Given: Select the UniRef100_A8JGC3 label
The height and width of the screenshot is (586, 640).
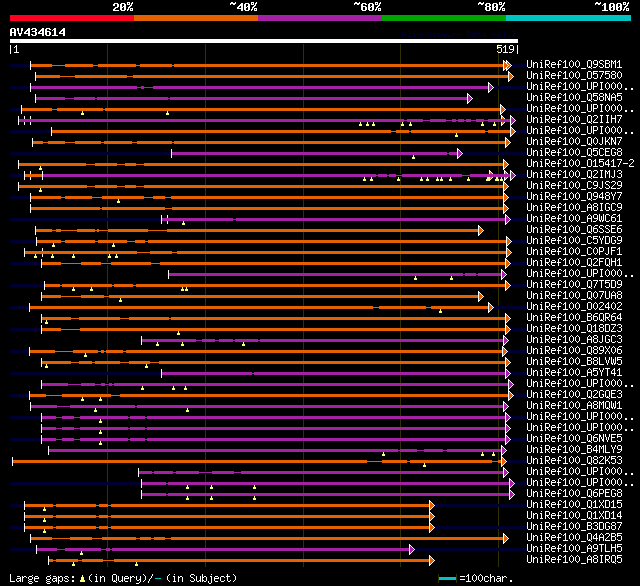Looking at the screenshot, I should [x=574, y=340].
